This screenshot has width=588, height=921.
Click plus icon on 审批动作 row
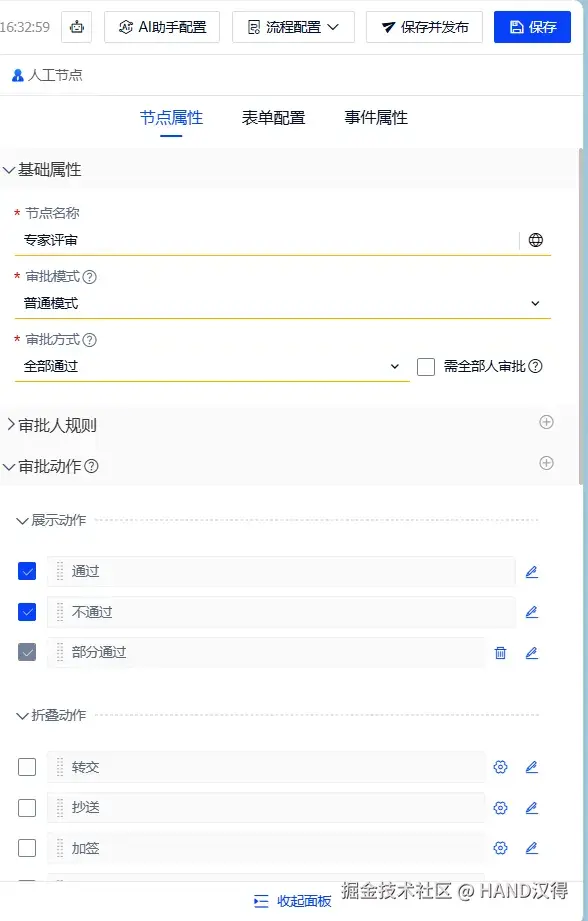click(546, 463)
